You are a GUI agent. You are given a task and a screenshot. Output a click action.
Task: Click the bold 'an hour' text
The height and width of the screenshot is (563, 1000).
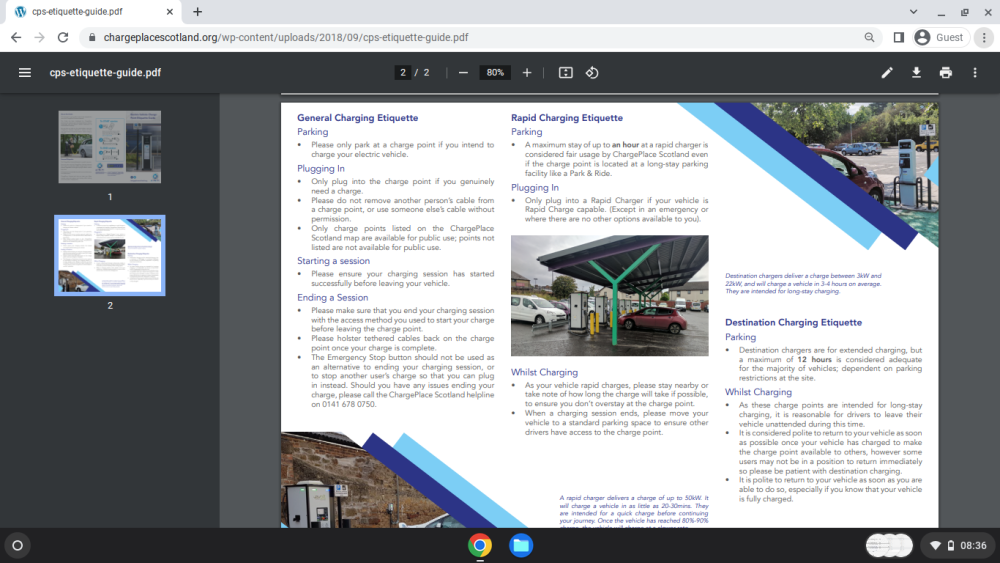tap(625, 145)
